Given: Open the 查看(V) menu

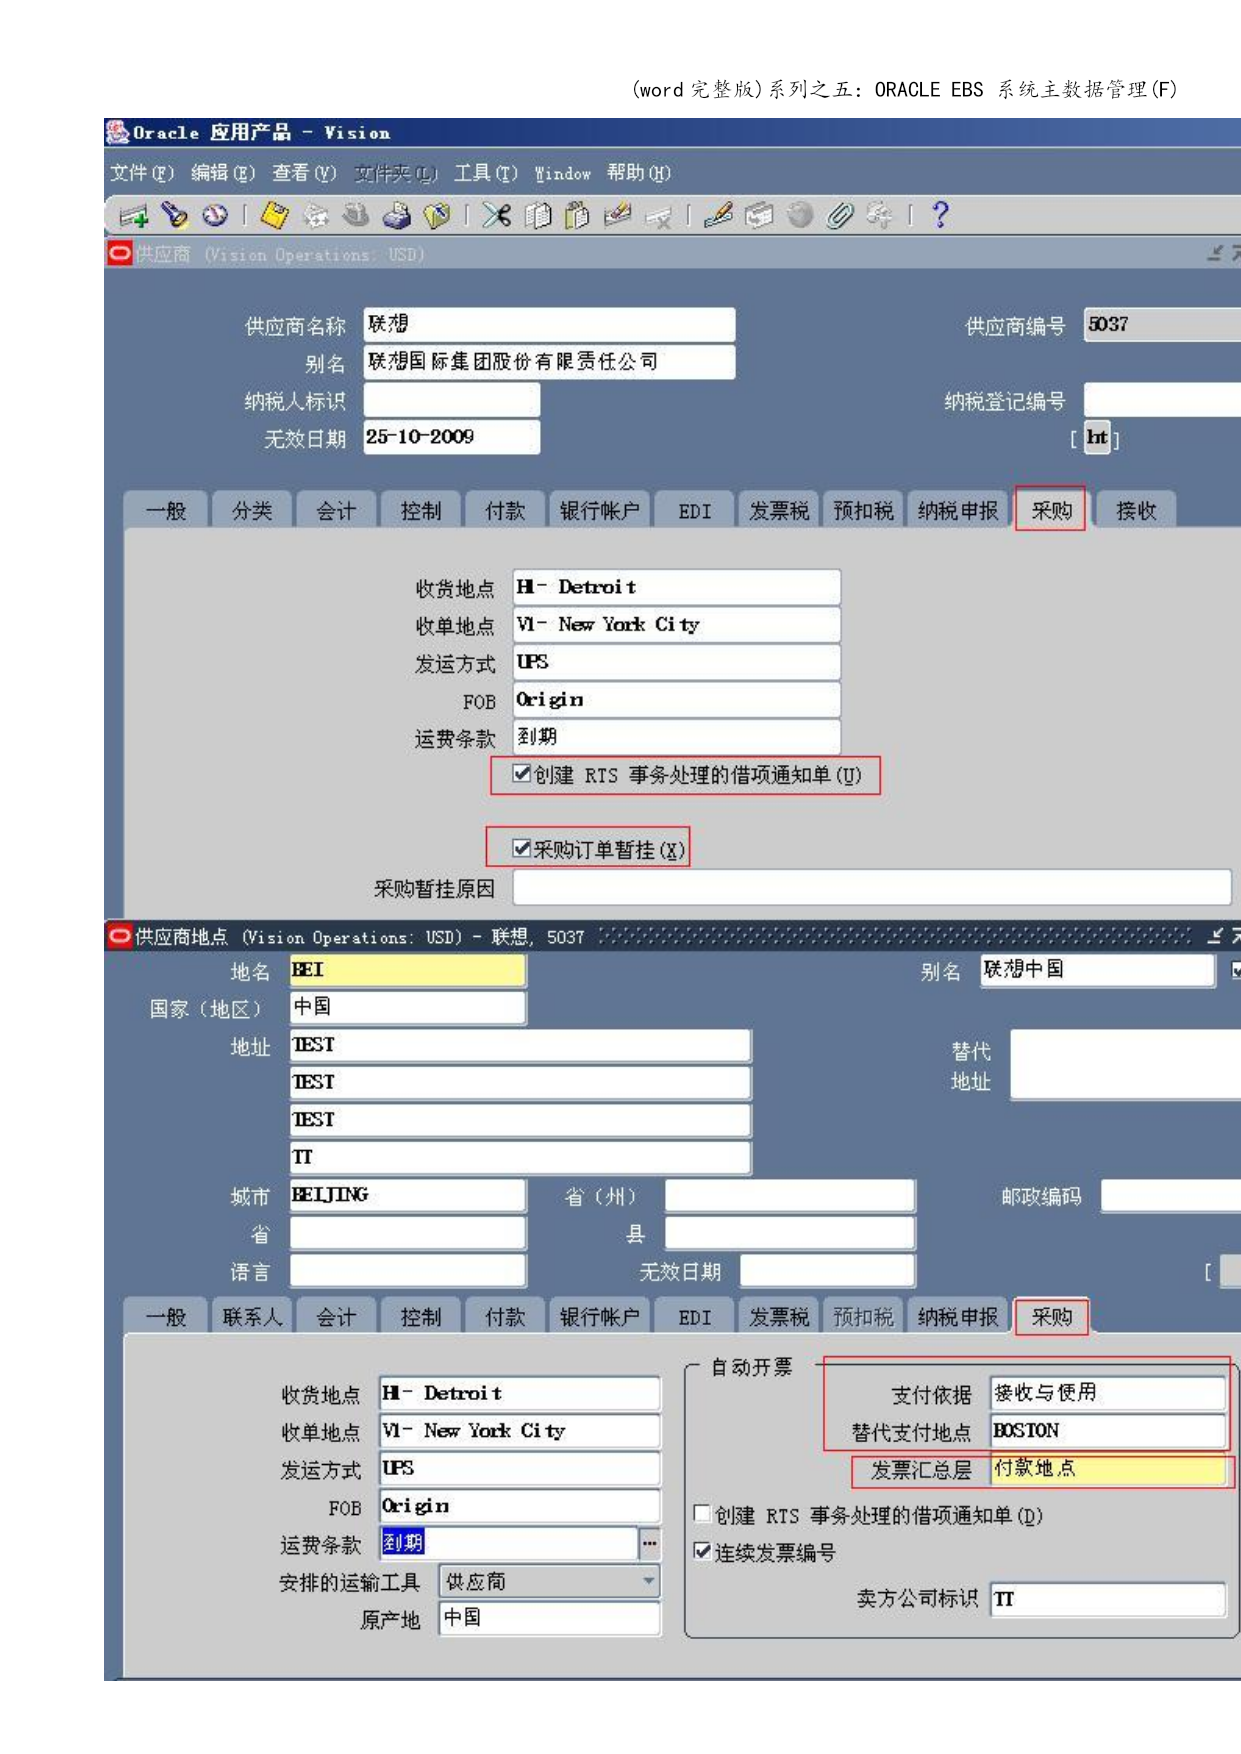Looking at the screenshot, I should [x=304, y=173].
